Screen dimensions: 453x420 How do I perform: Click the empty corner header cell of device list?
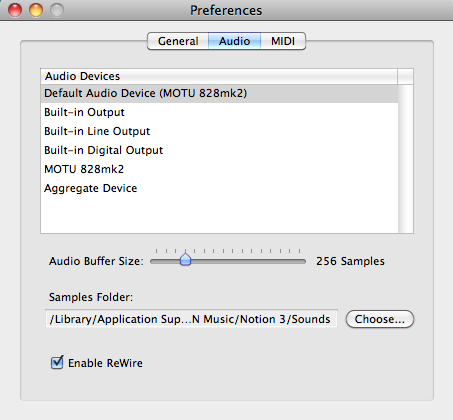click(405, 76)
